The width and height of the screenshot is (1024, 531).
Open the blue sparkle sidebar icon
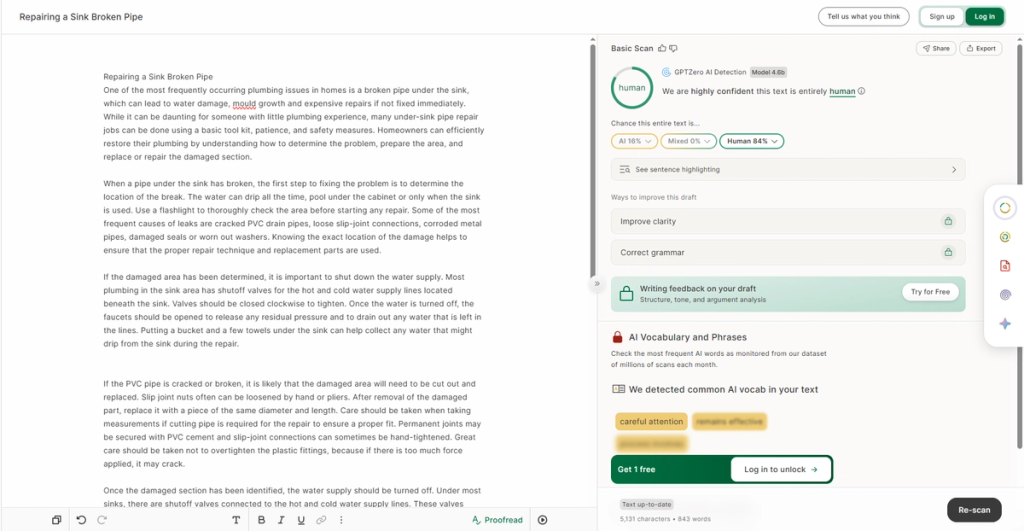coord(1004,323)
